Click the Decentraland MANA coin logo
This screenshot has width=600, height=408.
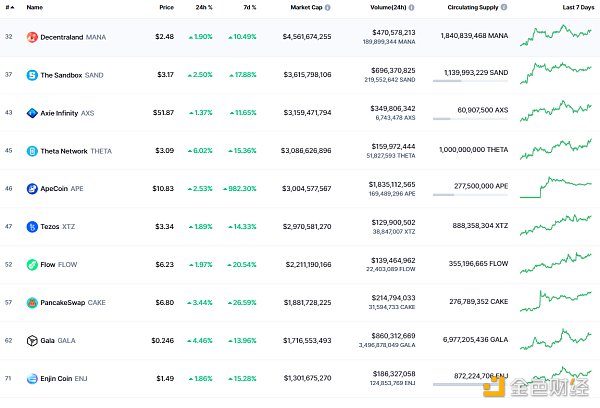coord(32,37)
